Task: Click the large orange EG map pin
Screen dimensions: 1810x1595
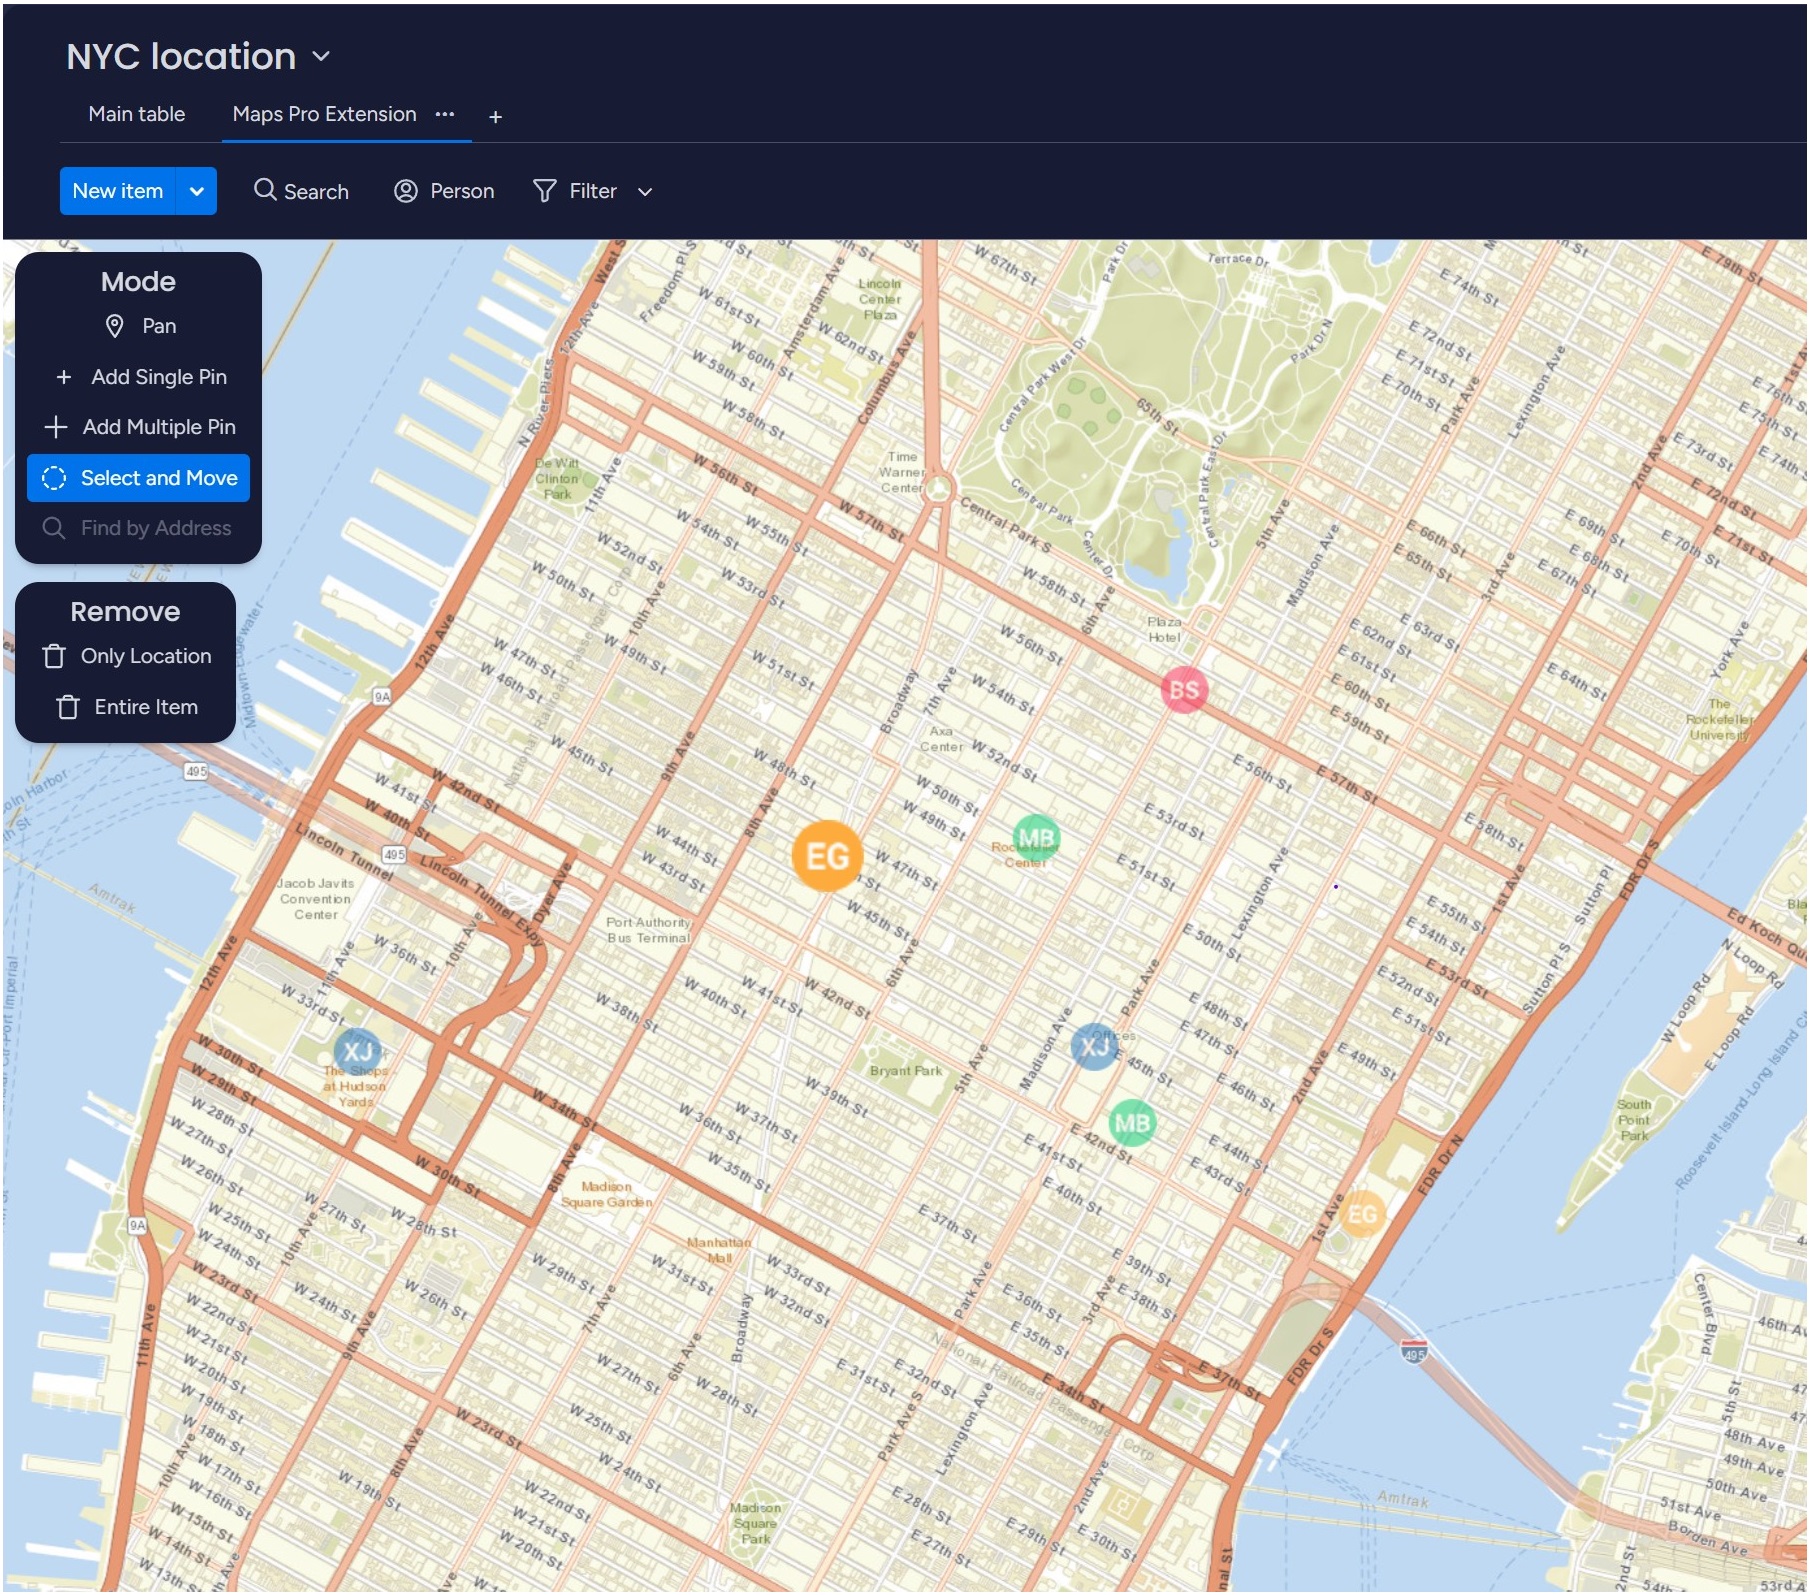Action: [827, 856]
